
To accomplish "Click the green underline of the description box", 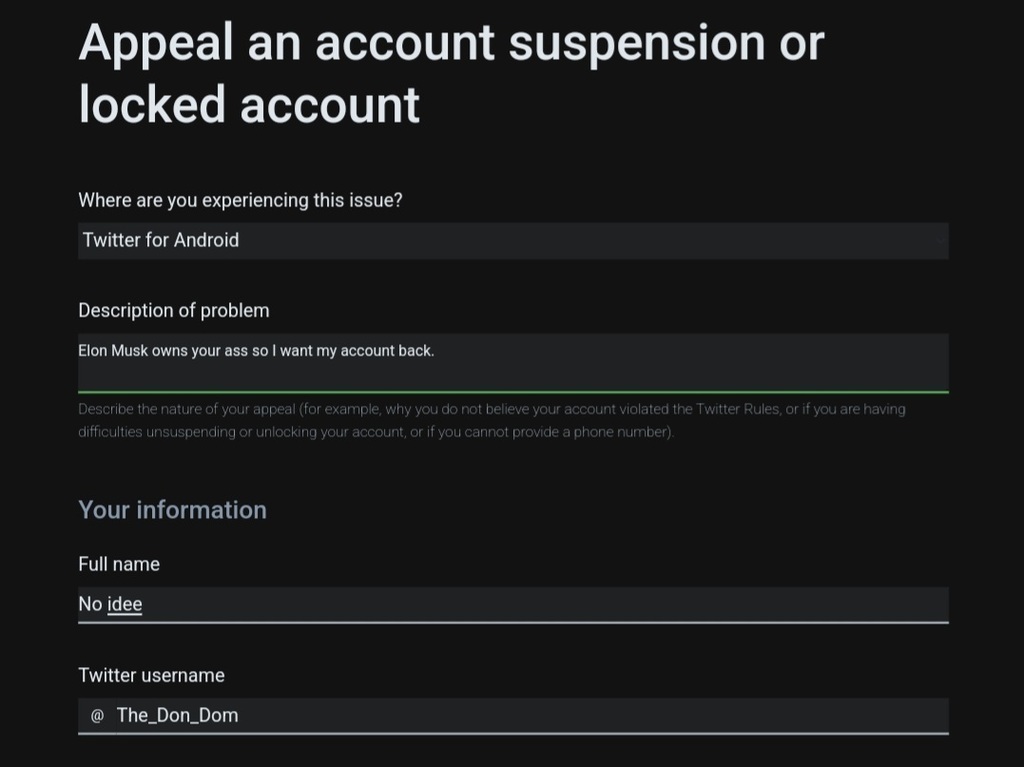I will pyautogui.click(x=513, y=392).
